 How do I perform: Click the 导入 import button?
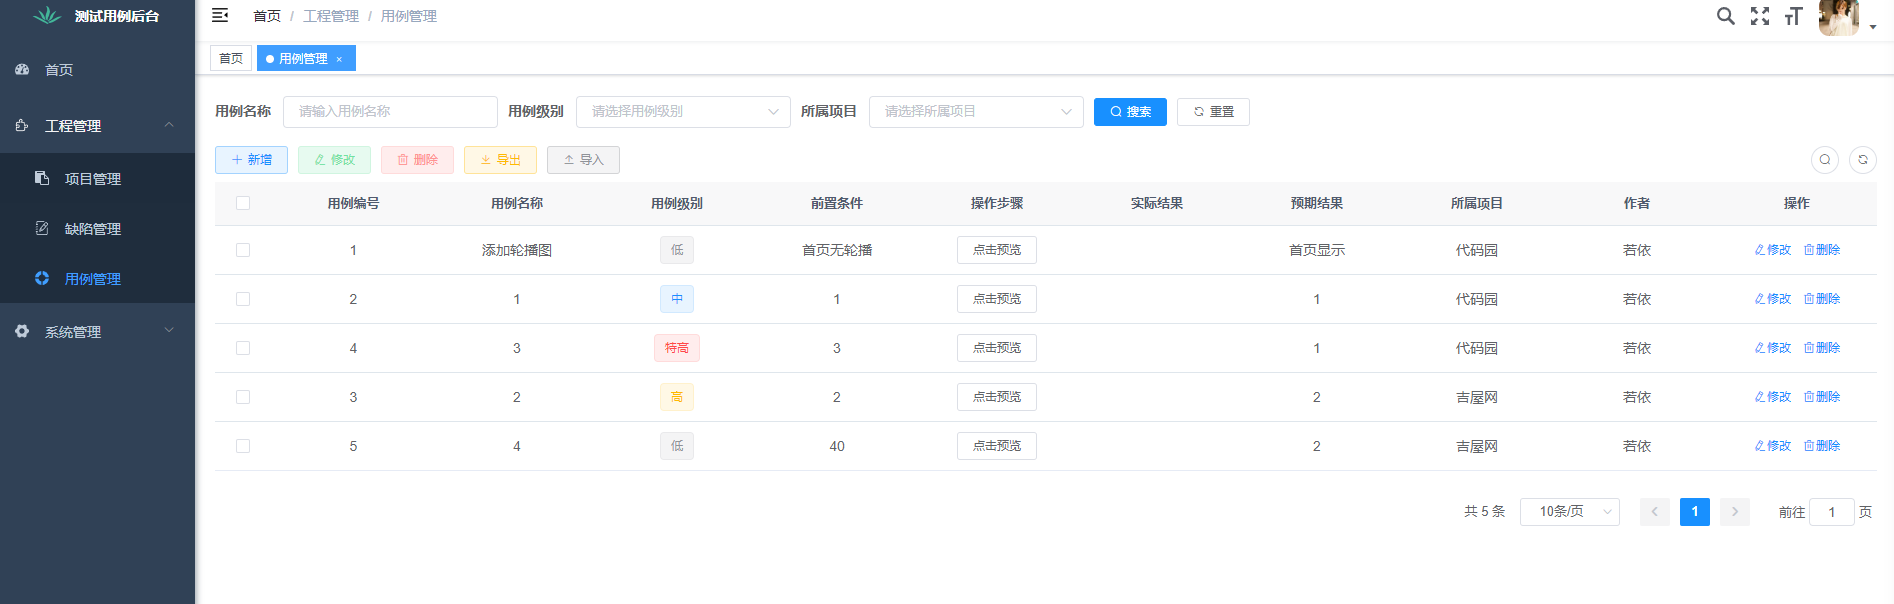[x=583, y=160]
